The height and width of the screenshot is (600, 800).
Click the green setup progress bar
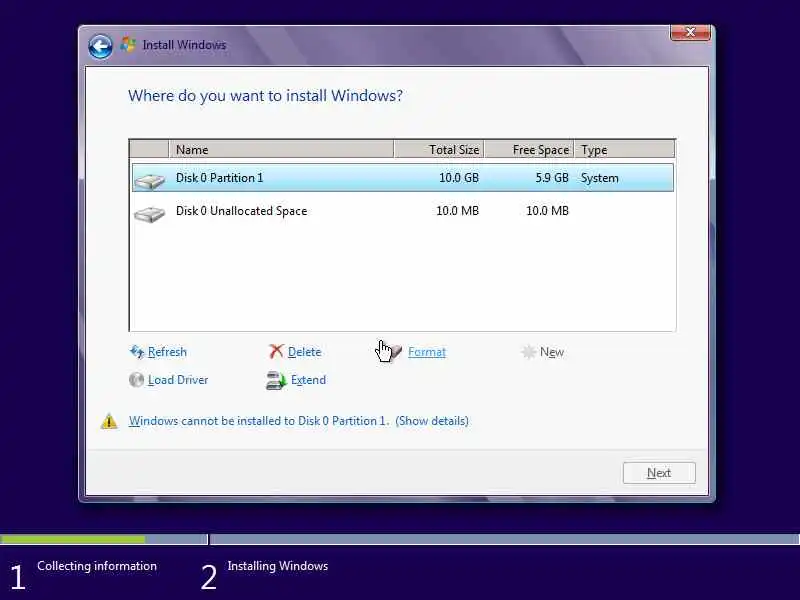[72, 539]
